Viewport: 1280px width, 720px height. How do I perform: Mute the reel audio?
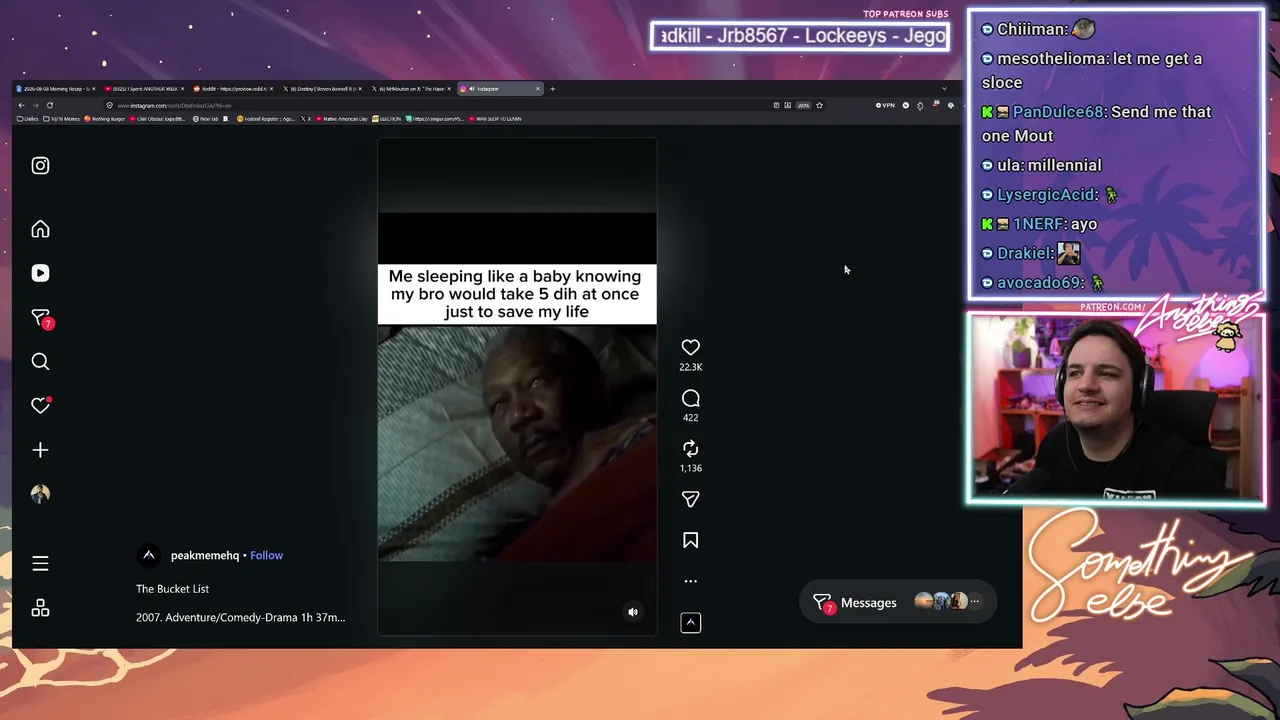point(633,612)
